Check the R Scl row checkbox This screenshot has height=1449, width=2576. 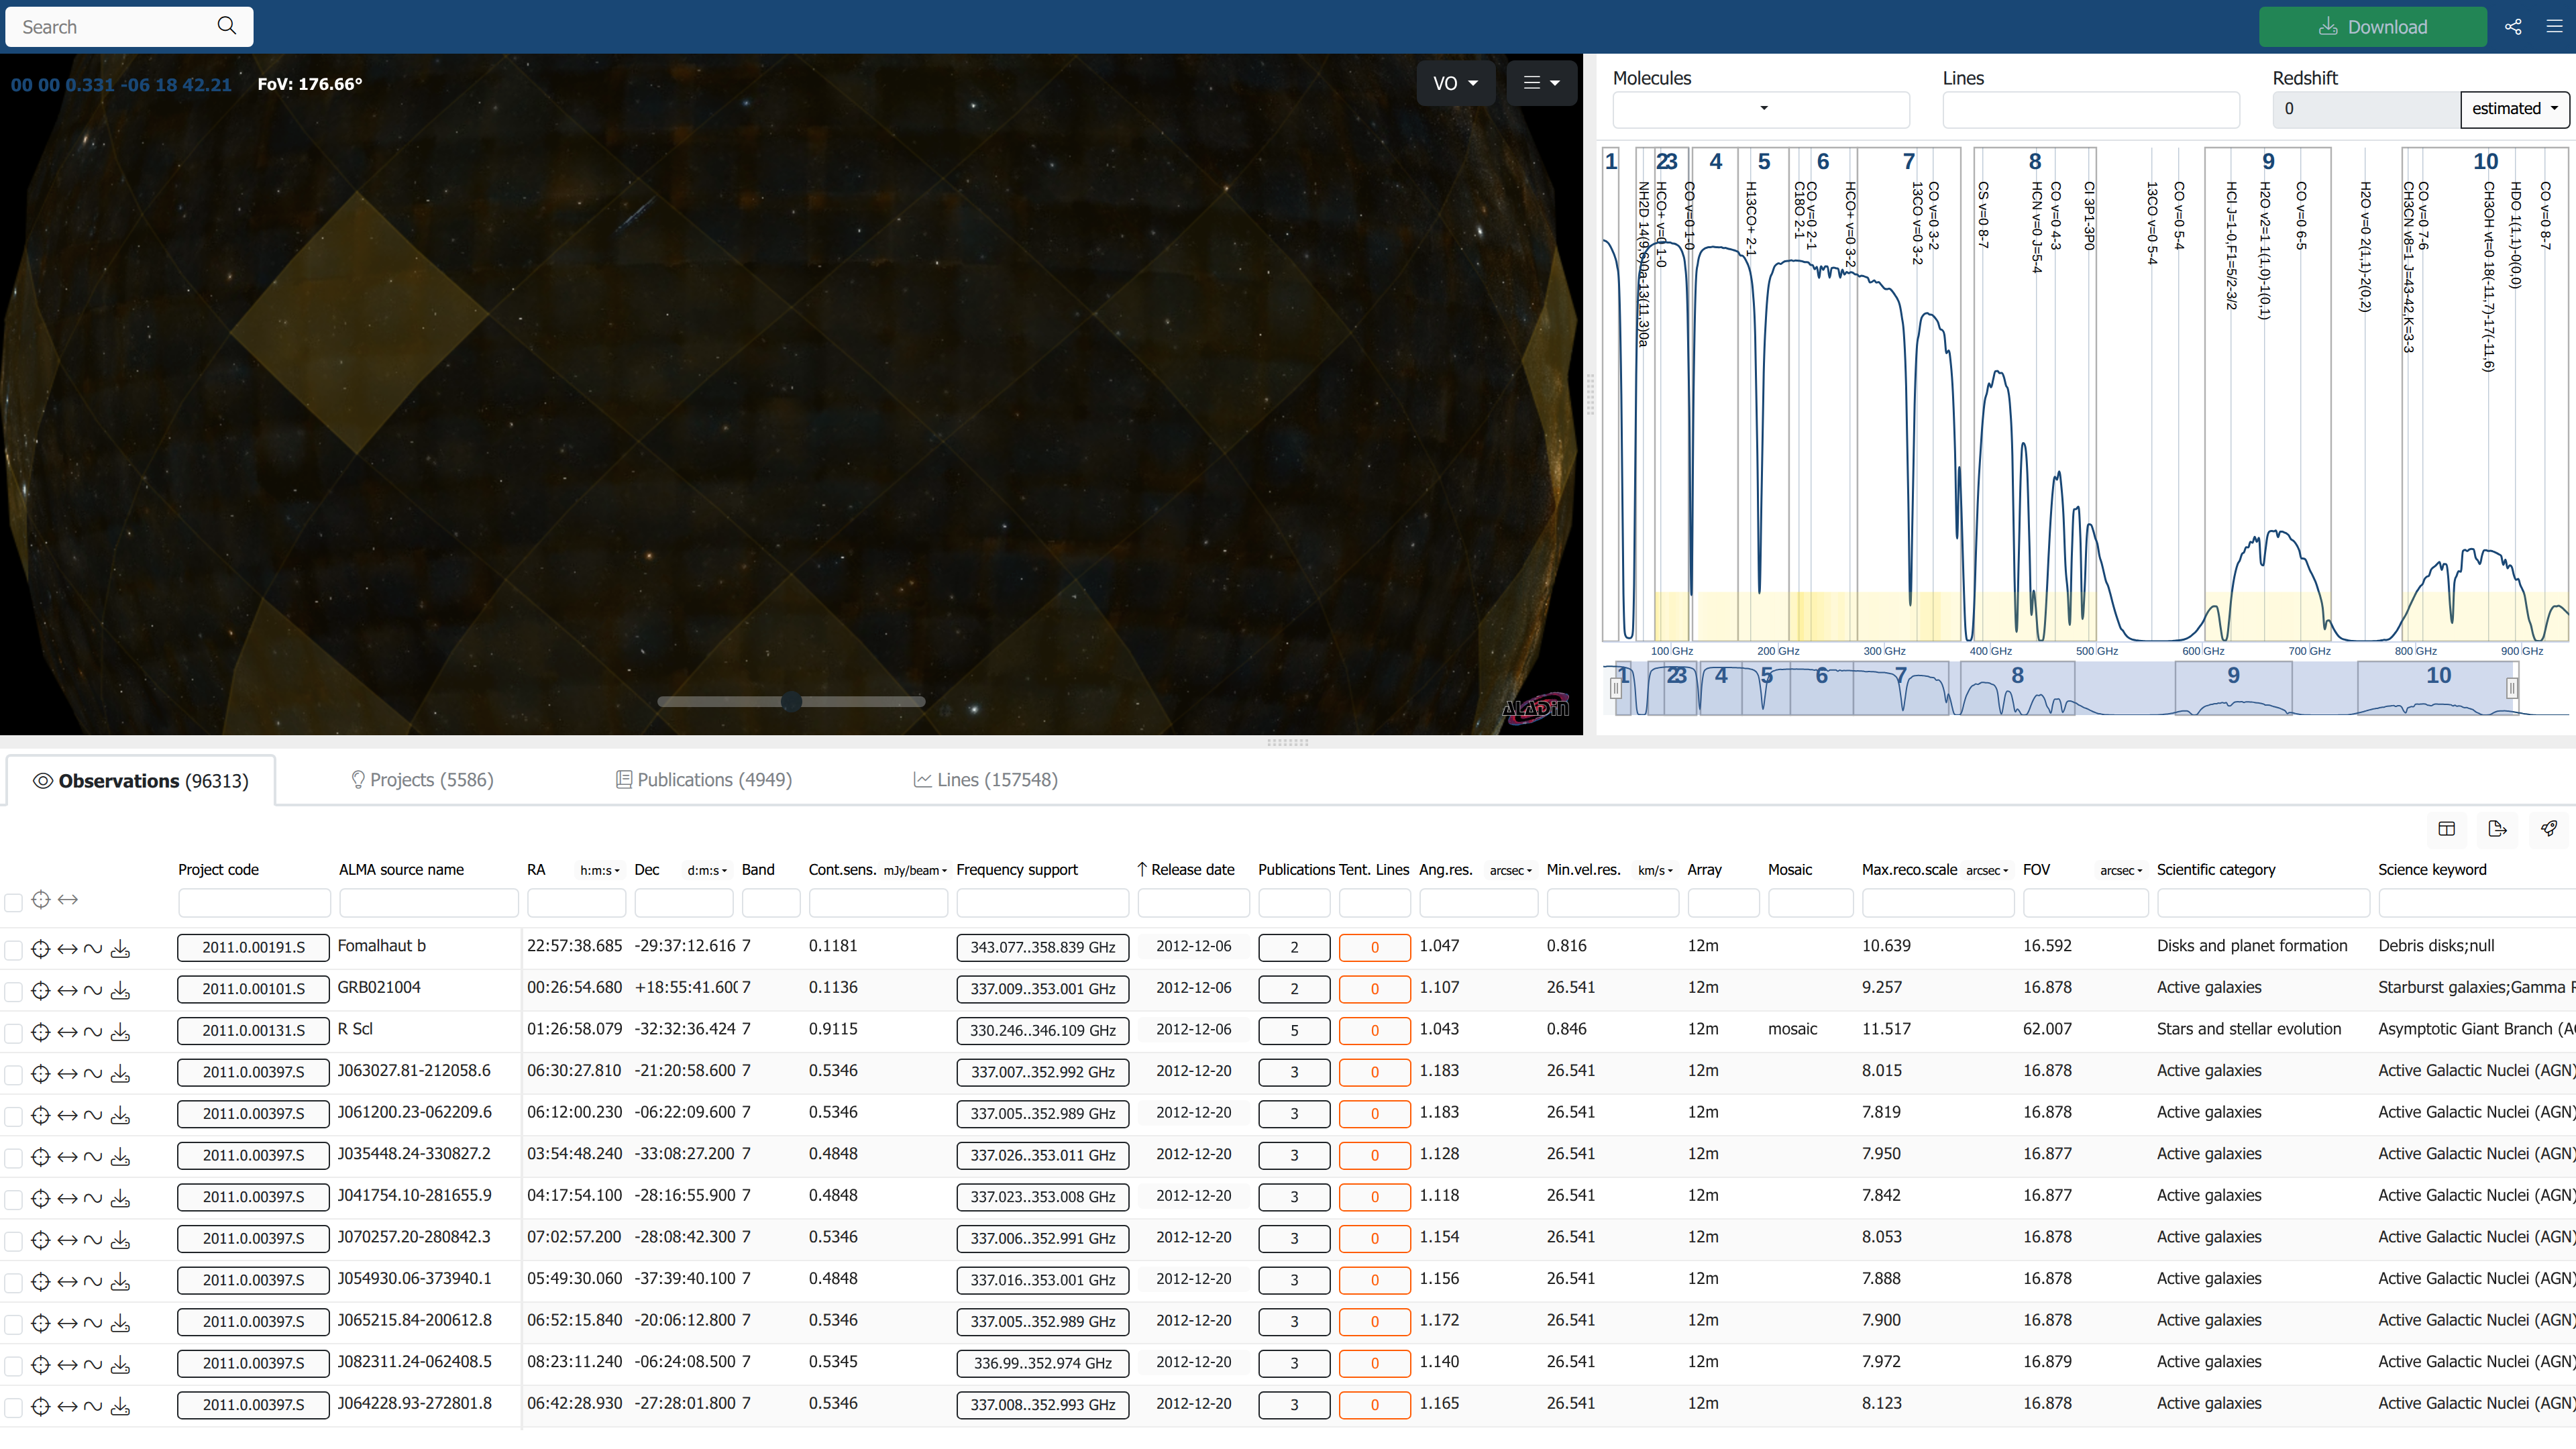pos(13,1034)
